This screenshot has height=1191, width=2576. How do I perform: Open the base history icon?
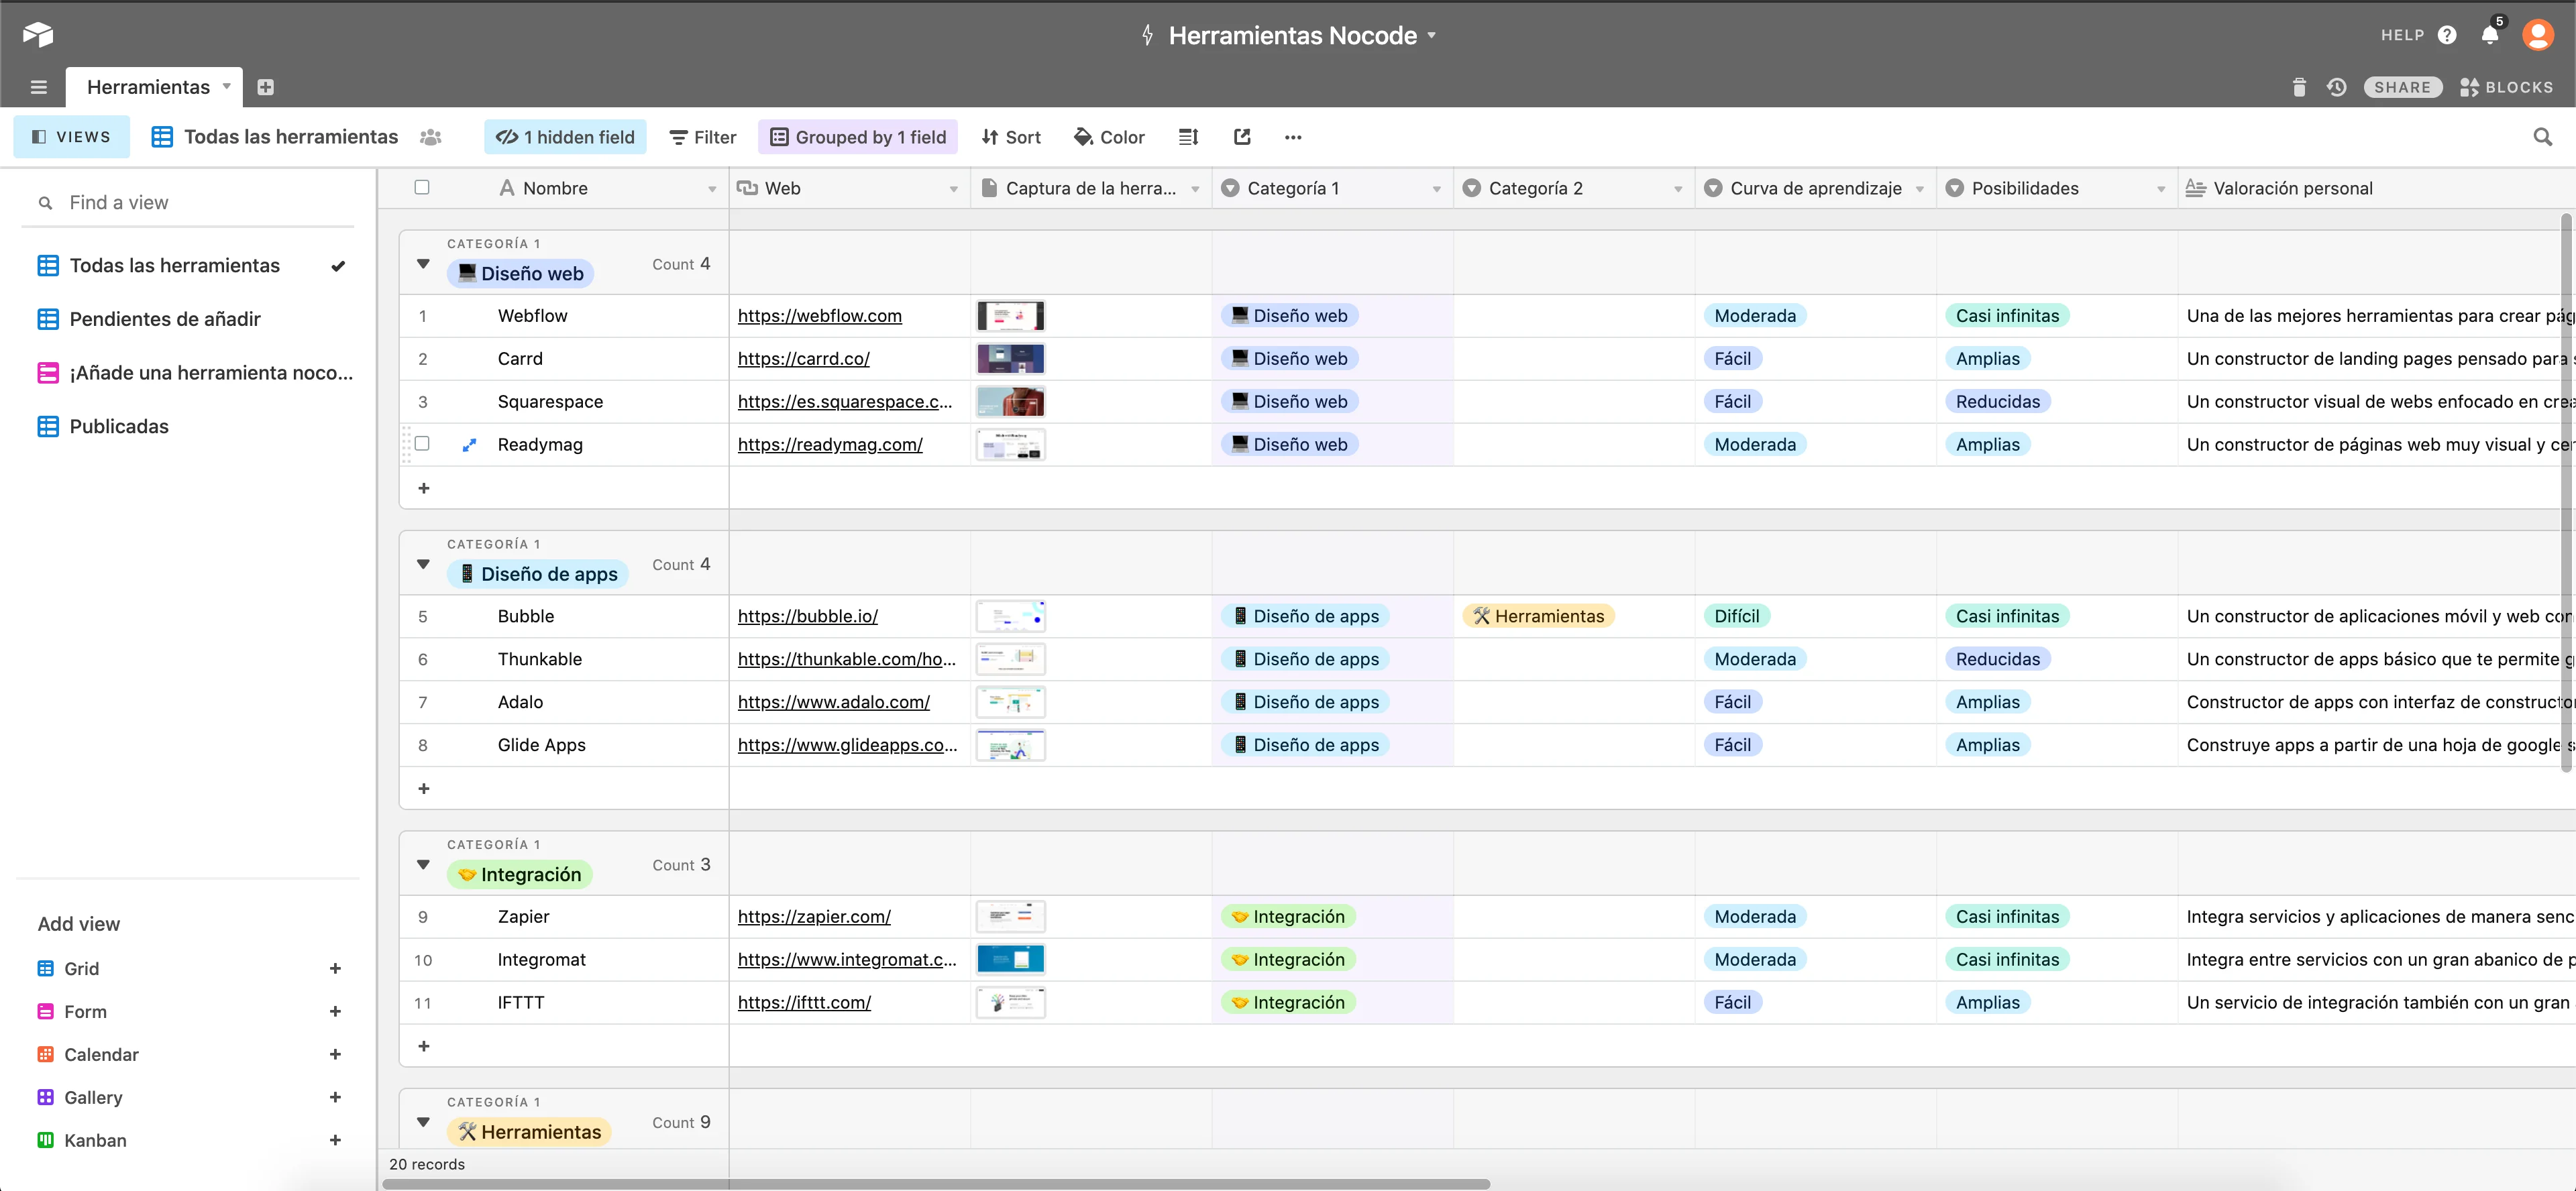(2336, 87)
